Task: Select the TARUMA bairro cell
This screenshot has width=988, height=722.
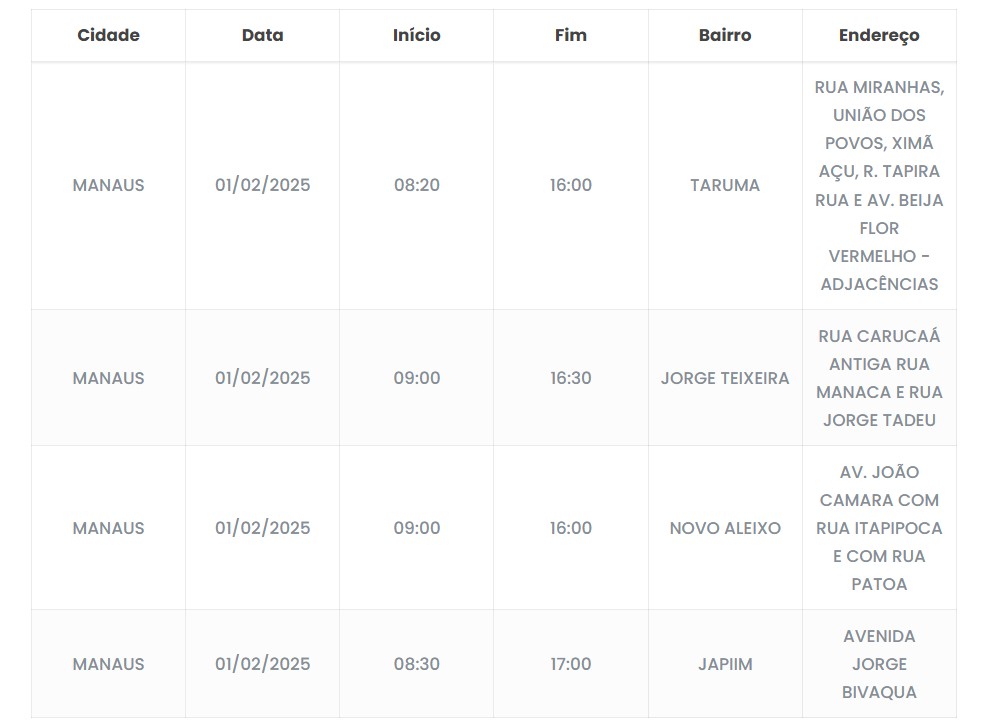Action: (x=725, y=185)
